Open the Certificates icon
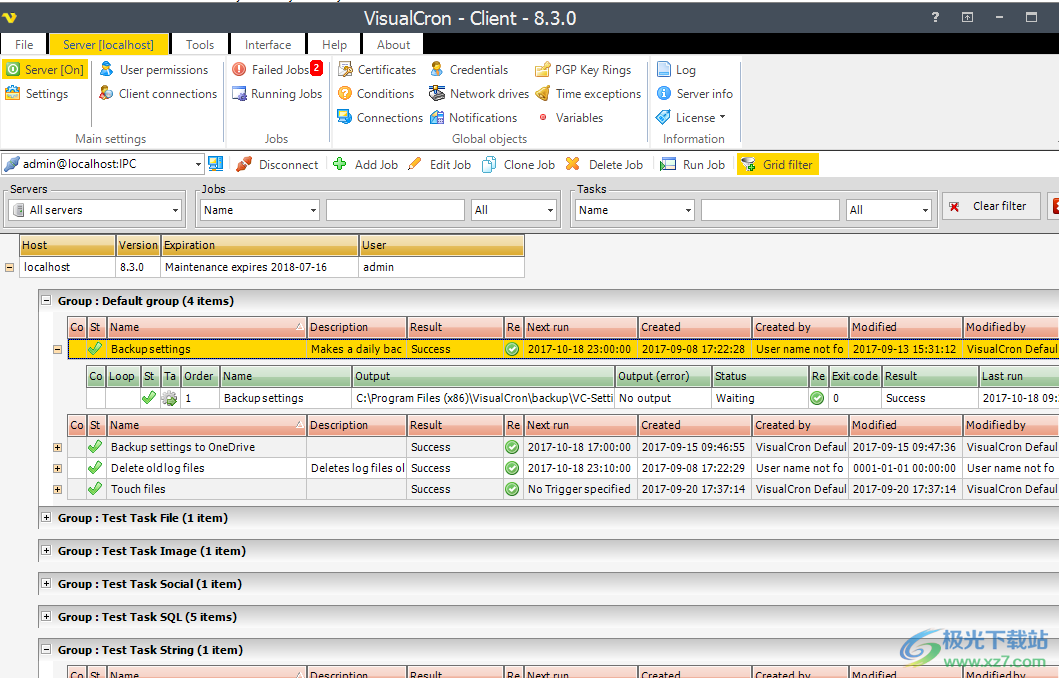The image size is (1059, 678). tap(345, 69)
